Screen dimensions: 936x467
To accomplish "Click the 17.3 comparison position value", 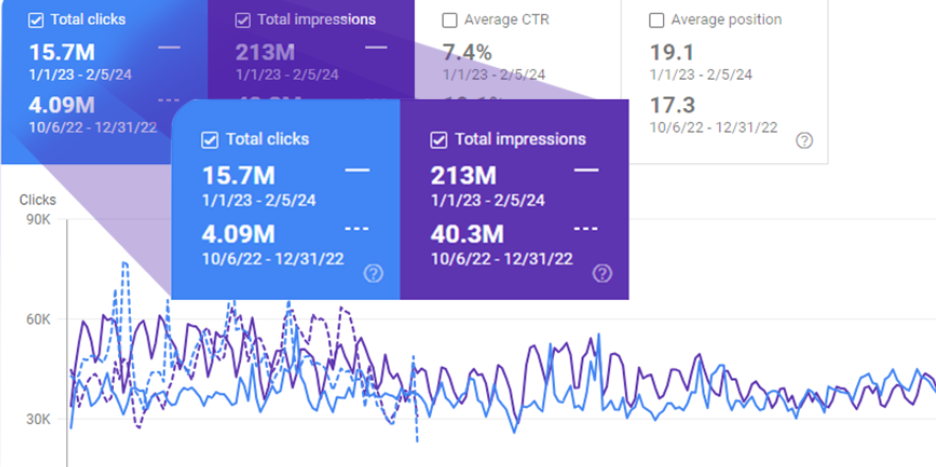I will pos(672,104).
